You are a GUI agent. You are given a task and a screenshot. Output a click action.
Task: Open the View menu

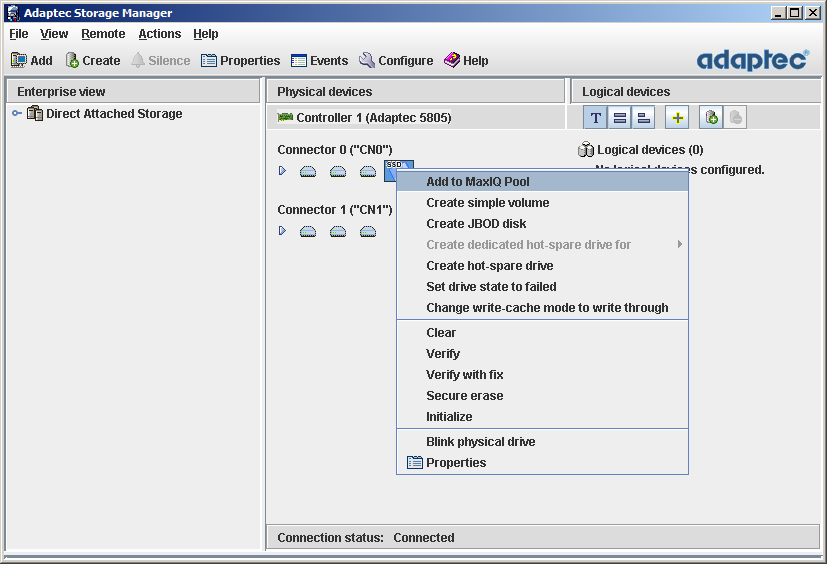click(x=54, y=34)
